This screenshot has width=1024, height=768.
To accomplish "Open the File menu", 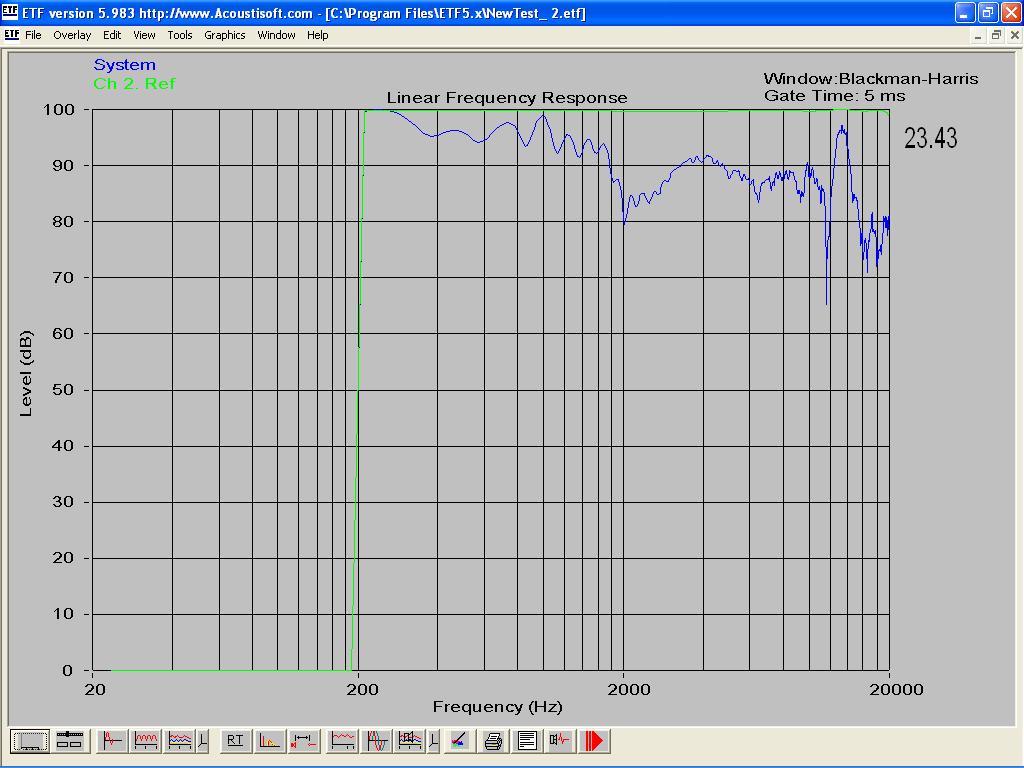I will (33, 35).
